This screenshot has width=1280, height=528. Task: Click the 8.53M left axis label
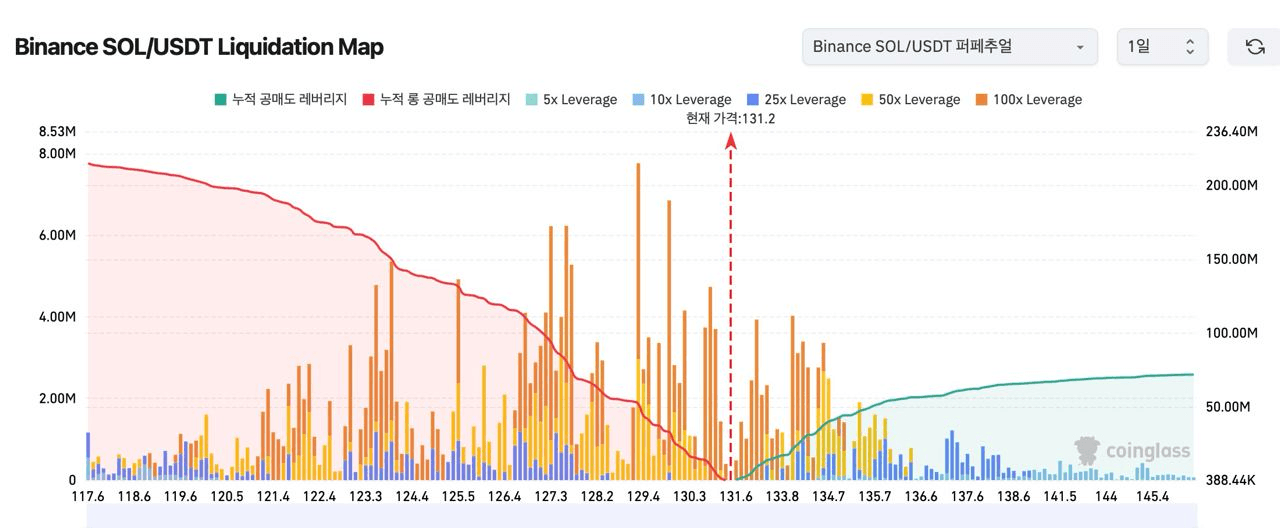[57, 132]
